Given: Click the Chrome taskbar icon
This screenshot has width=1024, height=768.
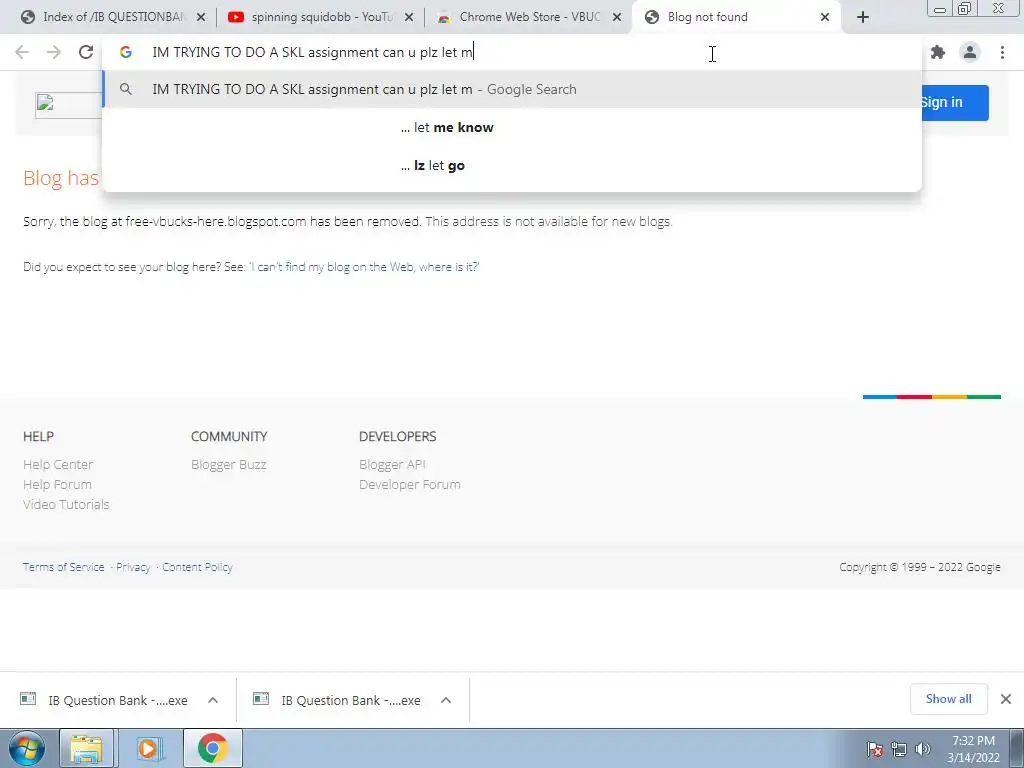Looking at the screenshot, I should coord(212,748).
